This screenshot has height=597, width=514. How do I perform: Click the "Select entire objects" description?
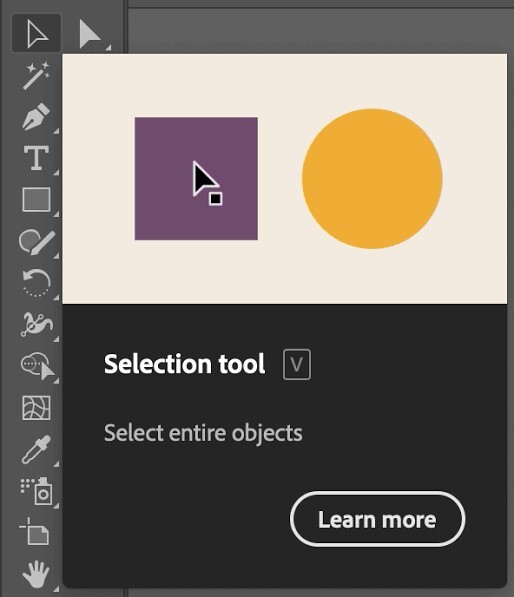pos(203,433)
